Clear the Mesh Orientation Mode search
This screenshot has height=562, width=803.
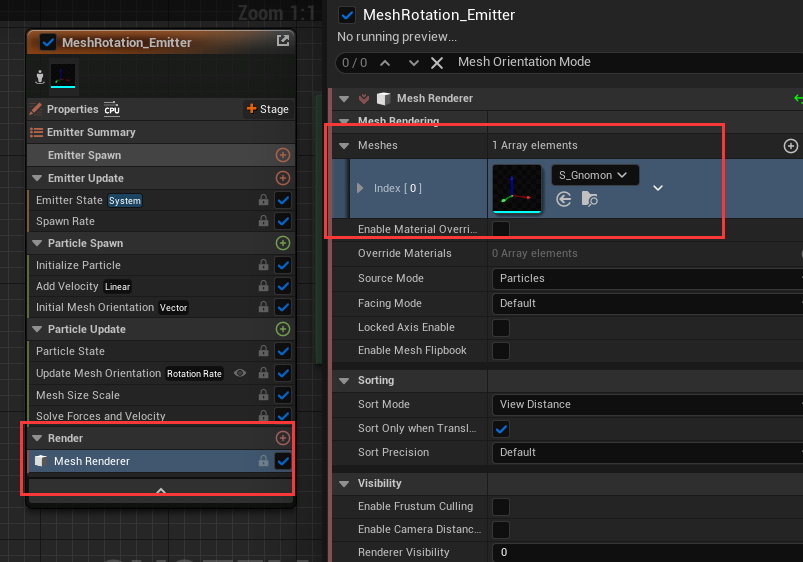(x=437, y=62)
